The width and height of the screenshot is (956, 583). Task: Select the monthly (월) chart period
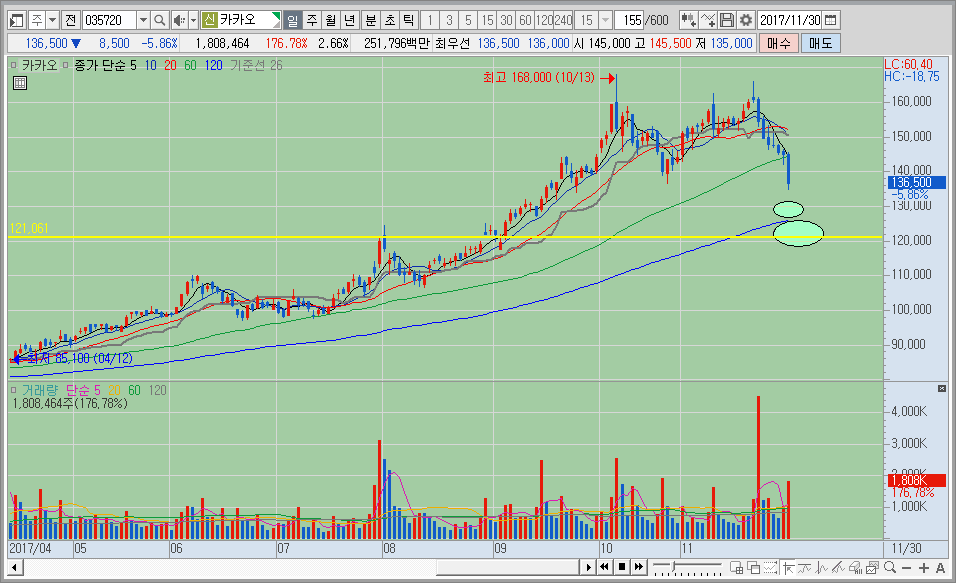(330, 20)
